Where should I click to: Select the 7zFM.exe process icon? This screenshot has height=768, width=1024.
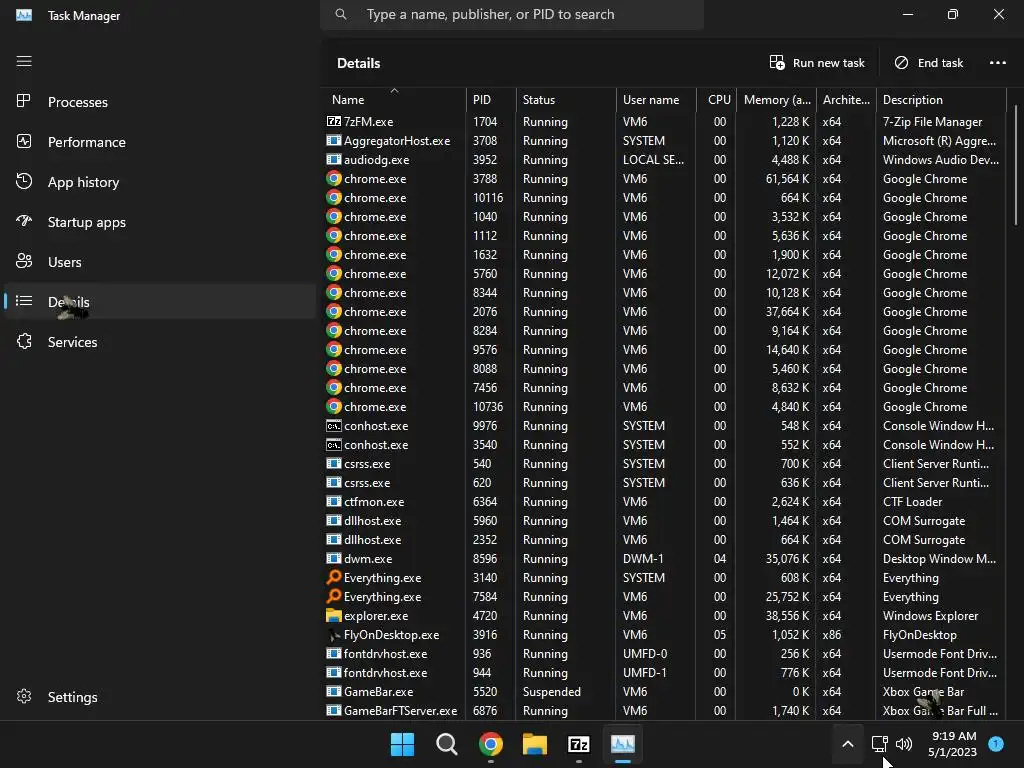[334, 121]
